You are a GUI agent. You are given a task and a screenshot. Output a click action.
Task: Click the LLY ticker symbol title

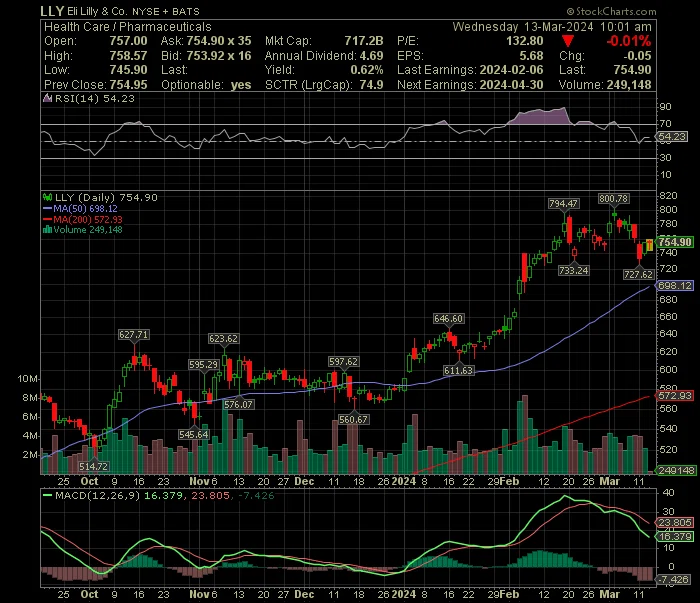pos(52,11)
